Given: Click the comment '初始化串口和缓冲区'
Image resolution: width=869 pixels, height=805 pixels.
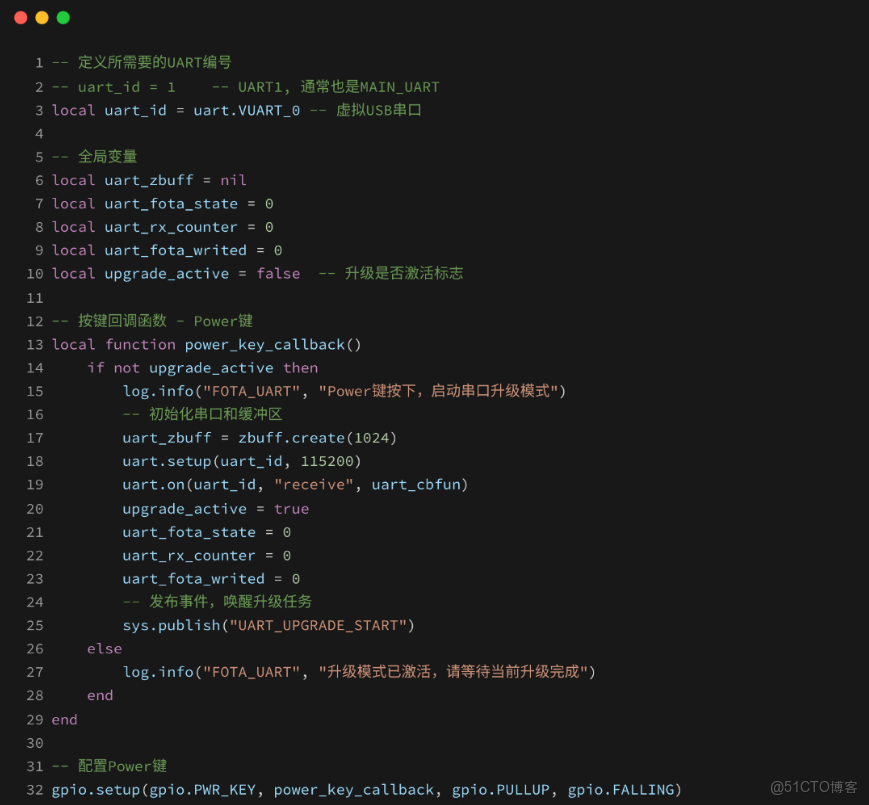Looking at the screenshot, I should 216,414.
